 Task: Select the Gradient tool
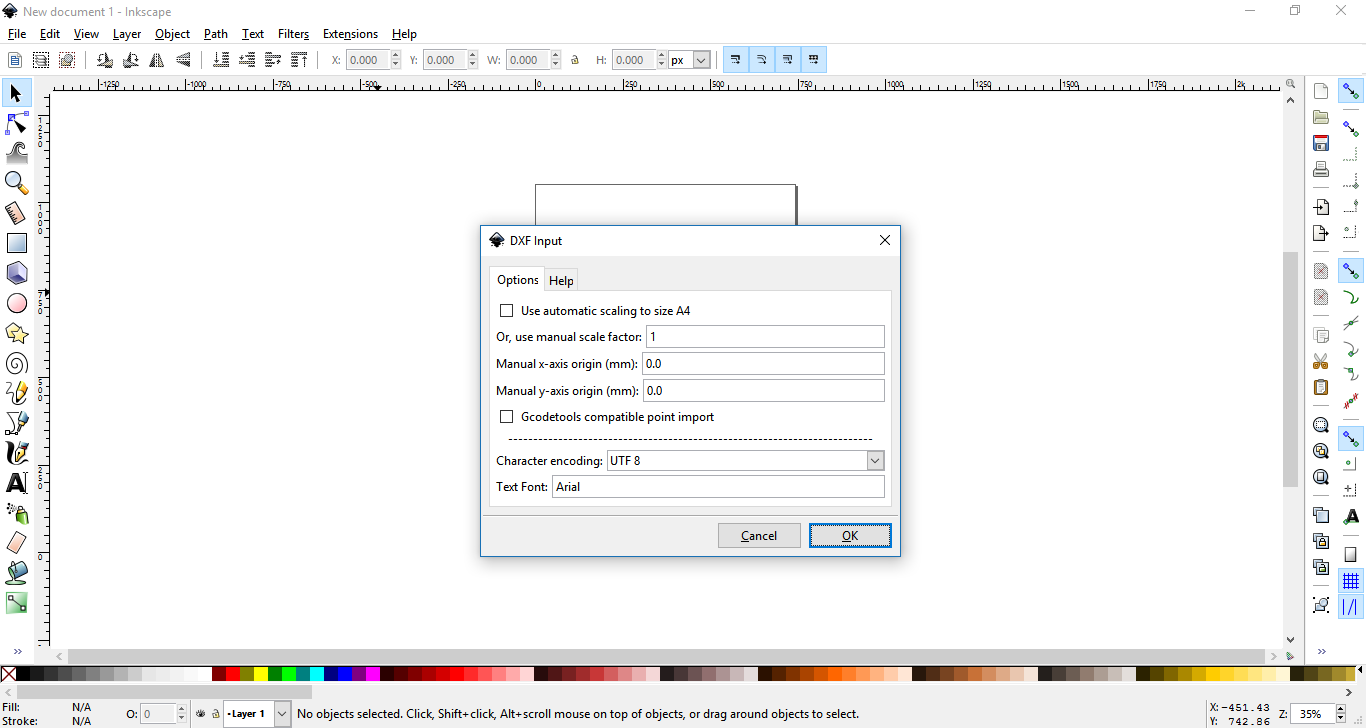click(x=16, y=603)
